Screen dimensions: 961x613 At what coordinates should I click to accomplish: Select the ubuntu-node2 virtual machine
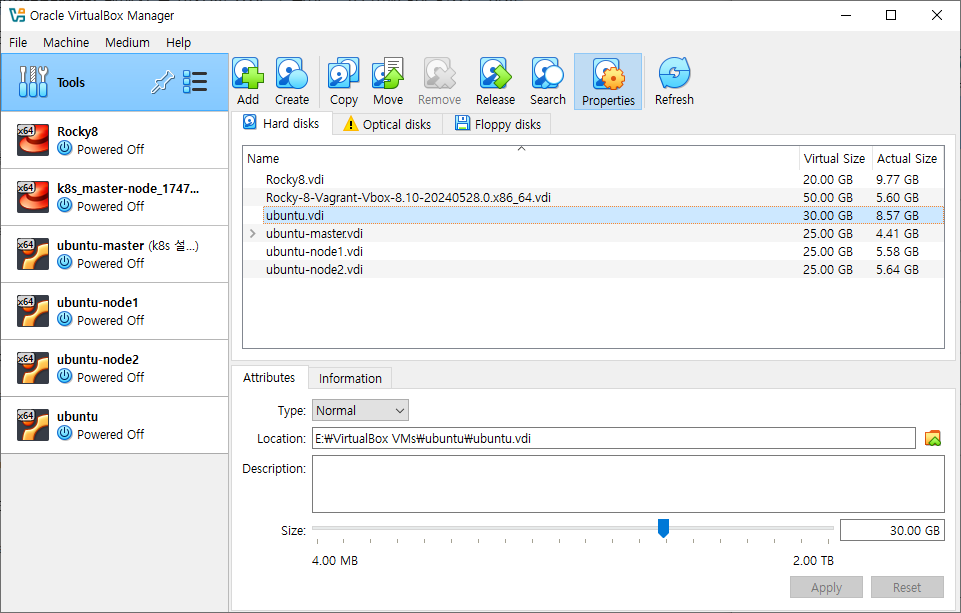click(x=115, y=368)
